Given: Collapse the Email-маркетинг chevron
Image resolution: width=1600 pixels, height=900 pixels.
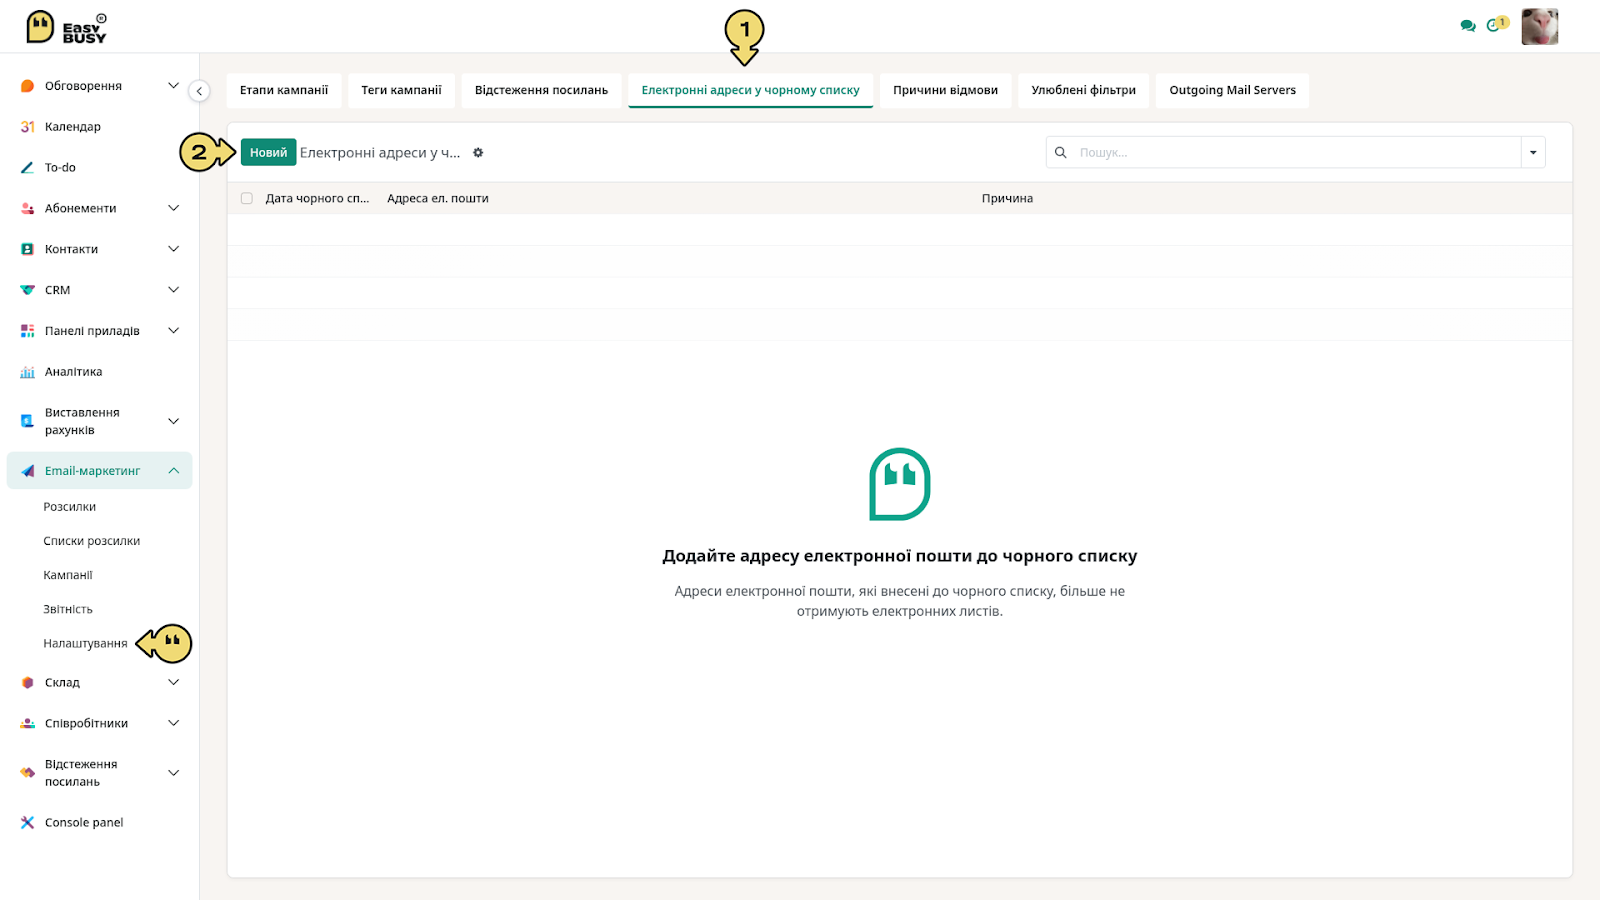Looking at the screenshot, I should click(x=173, y=471).
